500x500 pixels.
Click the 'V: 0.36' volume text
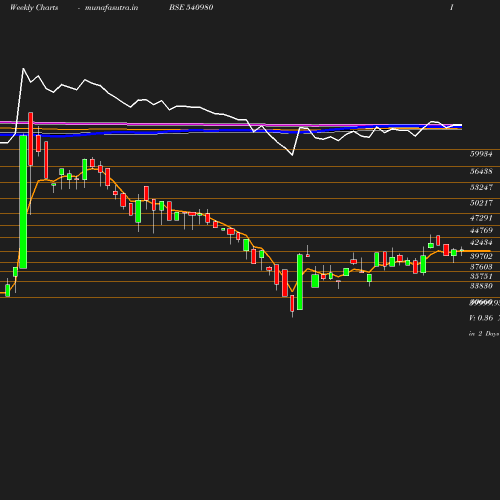tap(481, 318)
